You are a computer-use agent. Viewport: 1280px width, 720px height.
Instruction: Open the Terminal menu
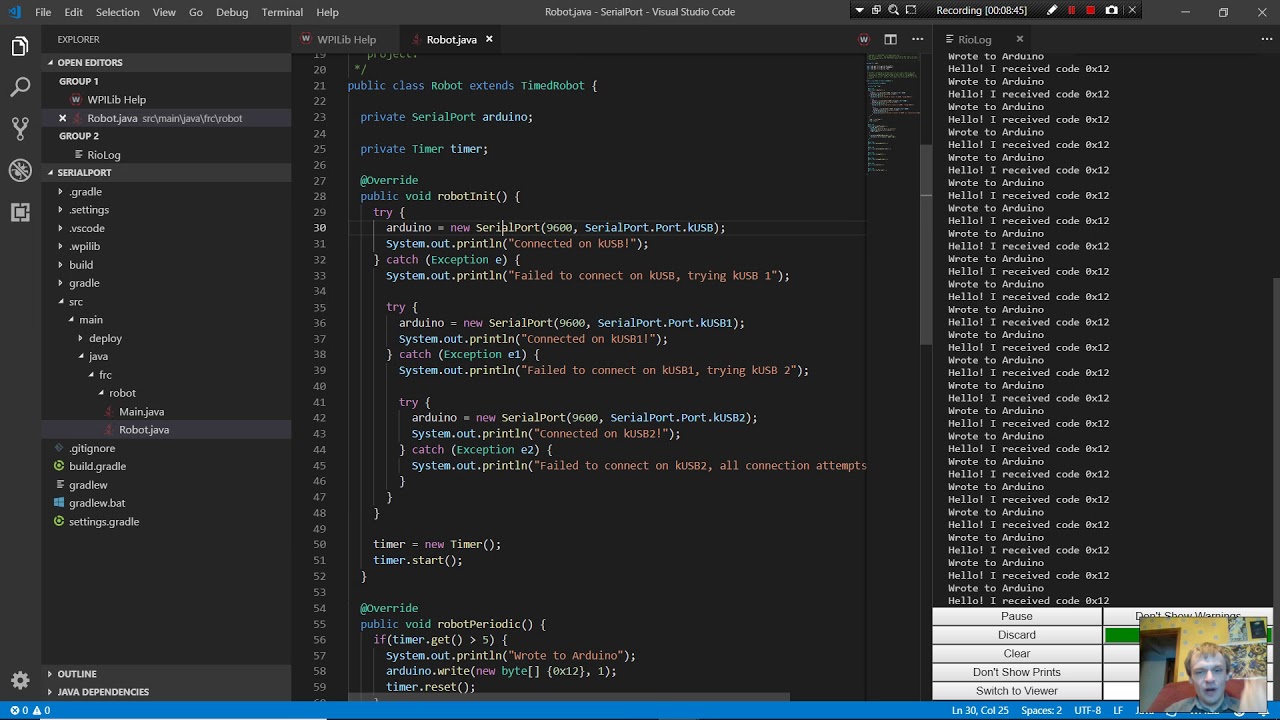click(282, 12)
